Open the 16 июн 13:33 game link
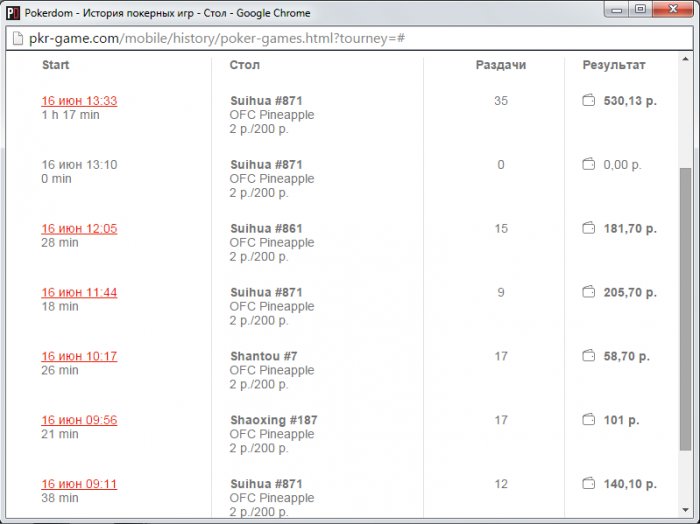Image resolution: width=700 pixels, height=524 pixels. click(79, 101)
